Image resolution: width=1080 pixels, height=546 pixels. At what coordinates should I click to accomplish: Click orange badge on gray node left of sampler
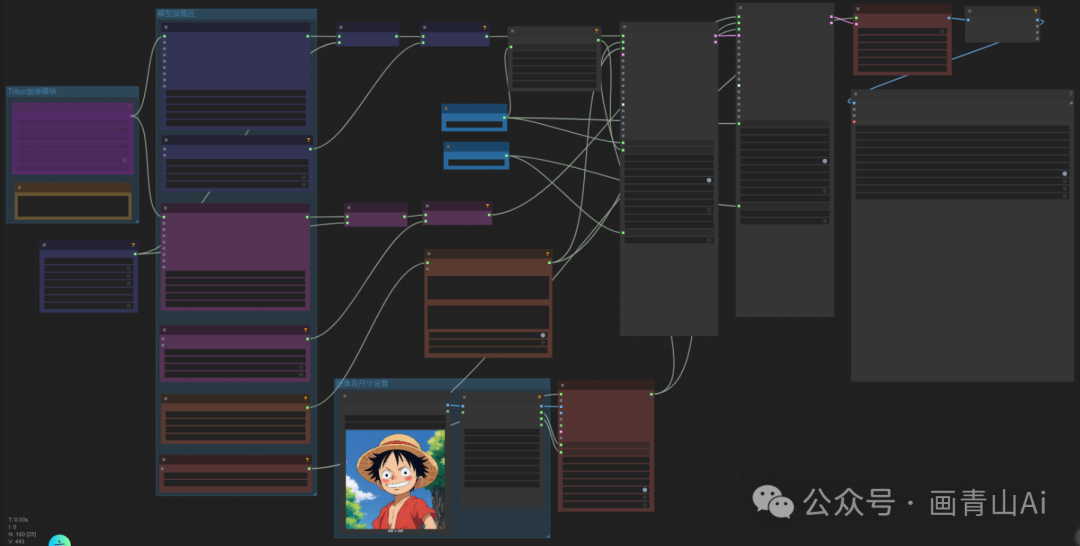[596, 31]
